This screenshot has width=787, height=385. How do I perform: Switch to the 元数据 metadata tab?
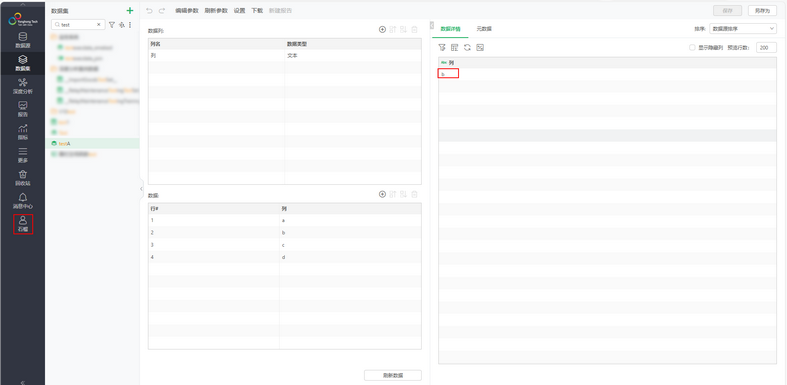pyautogui.click(x=484, y=29)
